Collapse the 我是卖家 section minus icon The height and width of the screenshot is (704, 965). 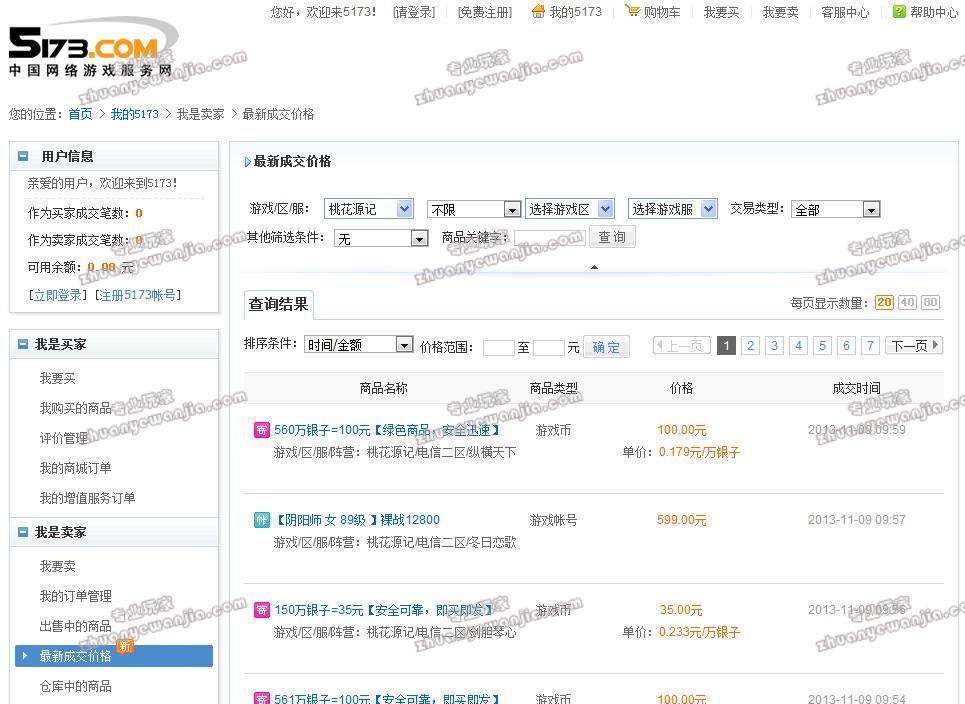tap(23, 532)
